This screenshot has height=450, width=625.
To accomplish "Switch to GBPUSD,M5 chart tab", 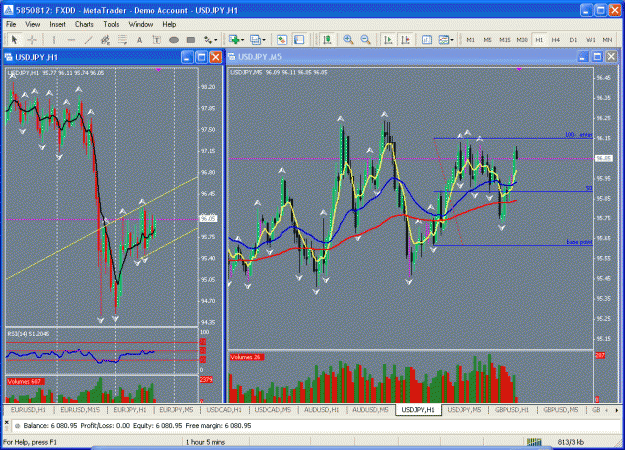I will (561, 410).
